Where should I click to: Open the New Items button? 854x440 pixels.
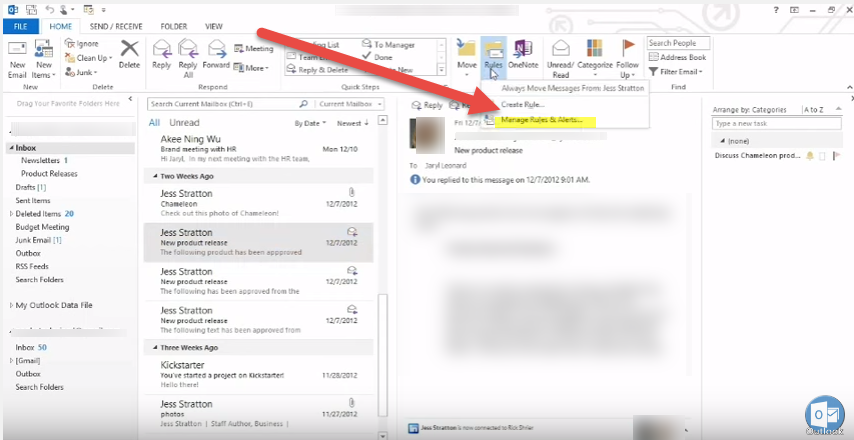point(44,59)
